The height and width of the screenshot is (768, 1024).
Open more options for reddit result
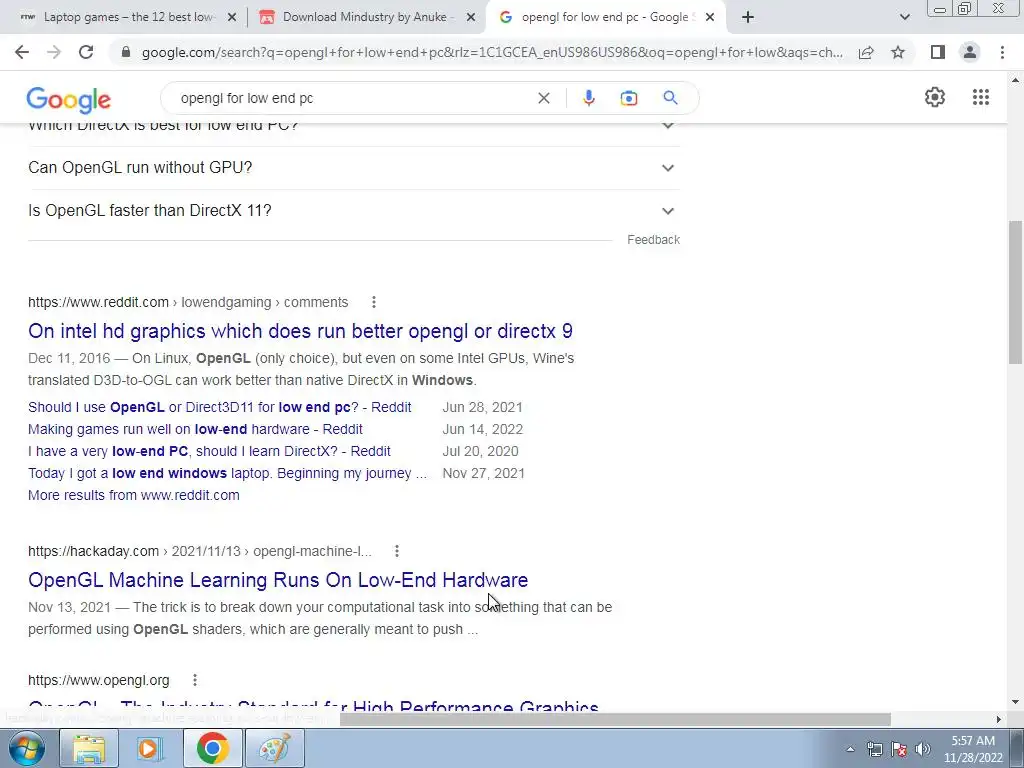[374, 302]
